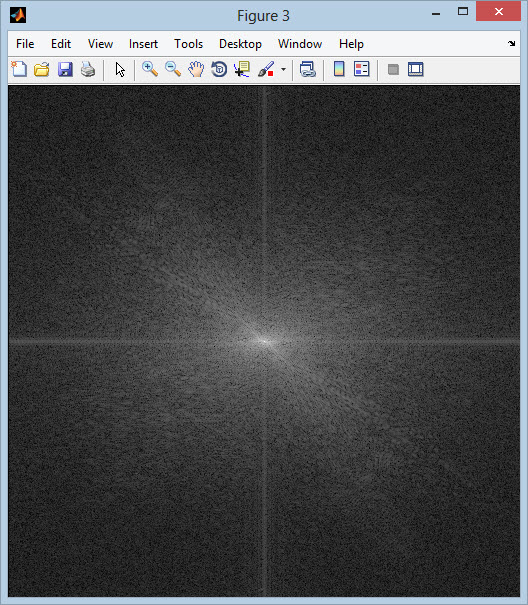Image resolution: width=528 pixels, height=605 pixels.
Task: Select the Edit Plot arrow tool
Action: pos(120,70)
